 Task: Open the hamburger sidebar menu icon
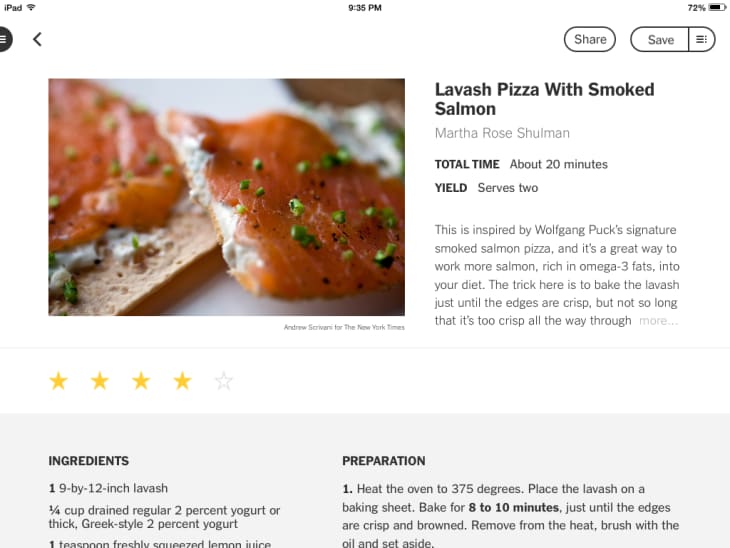[x=4, y=39]
